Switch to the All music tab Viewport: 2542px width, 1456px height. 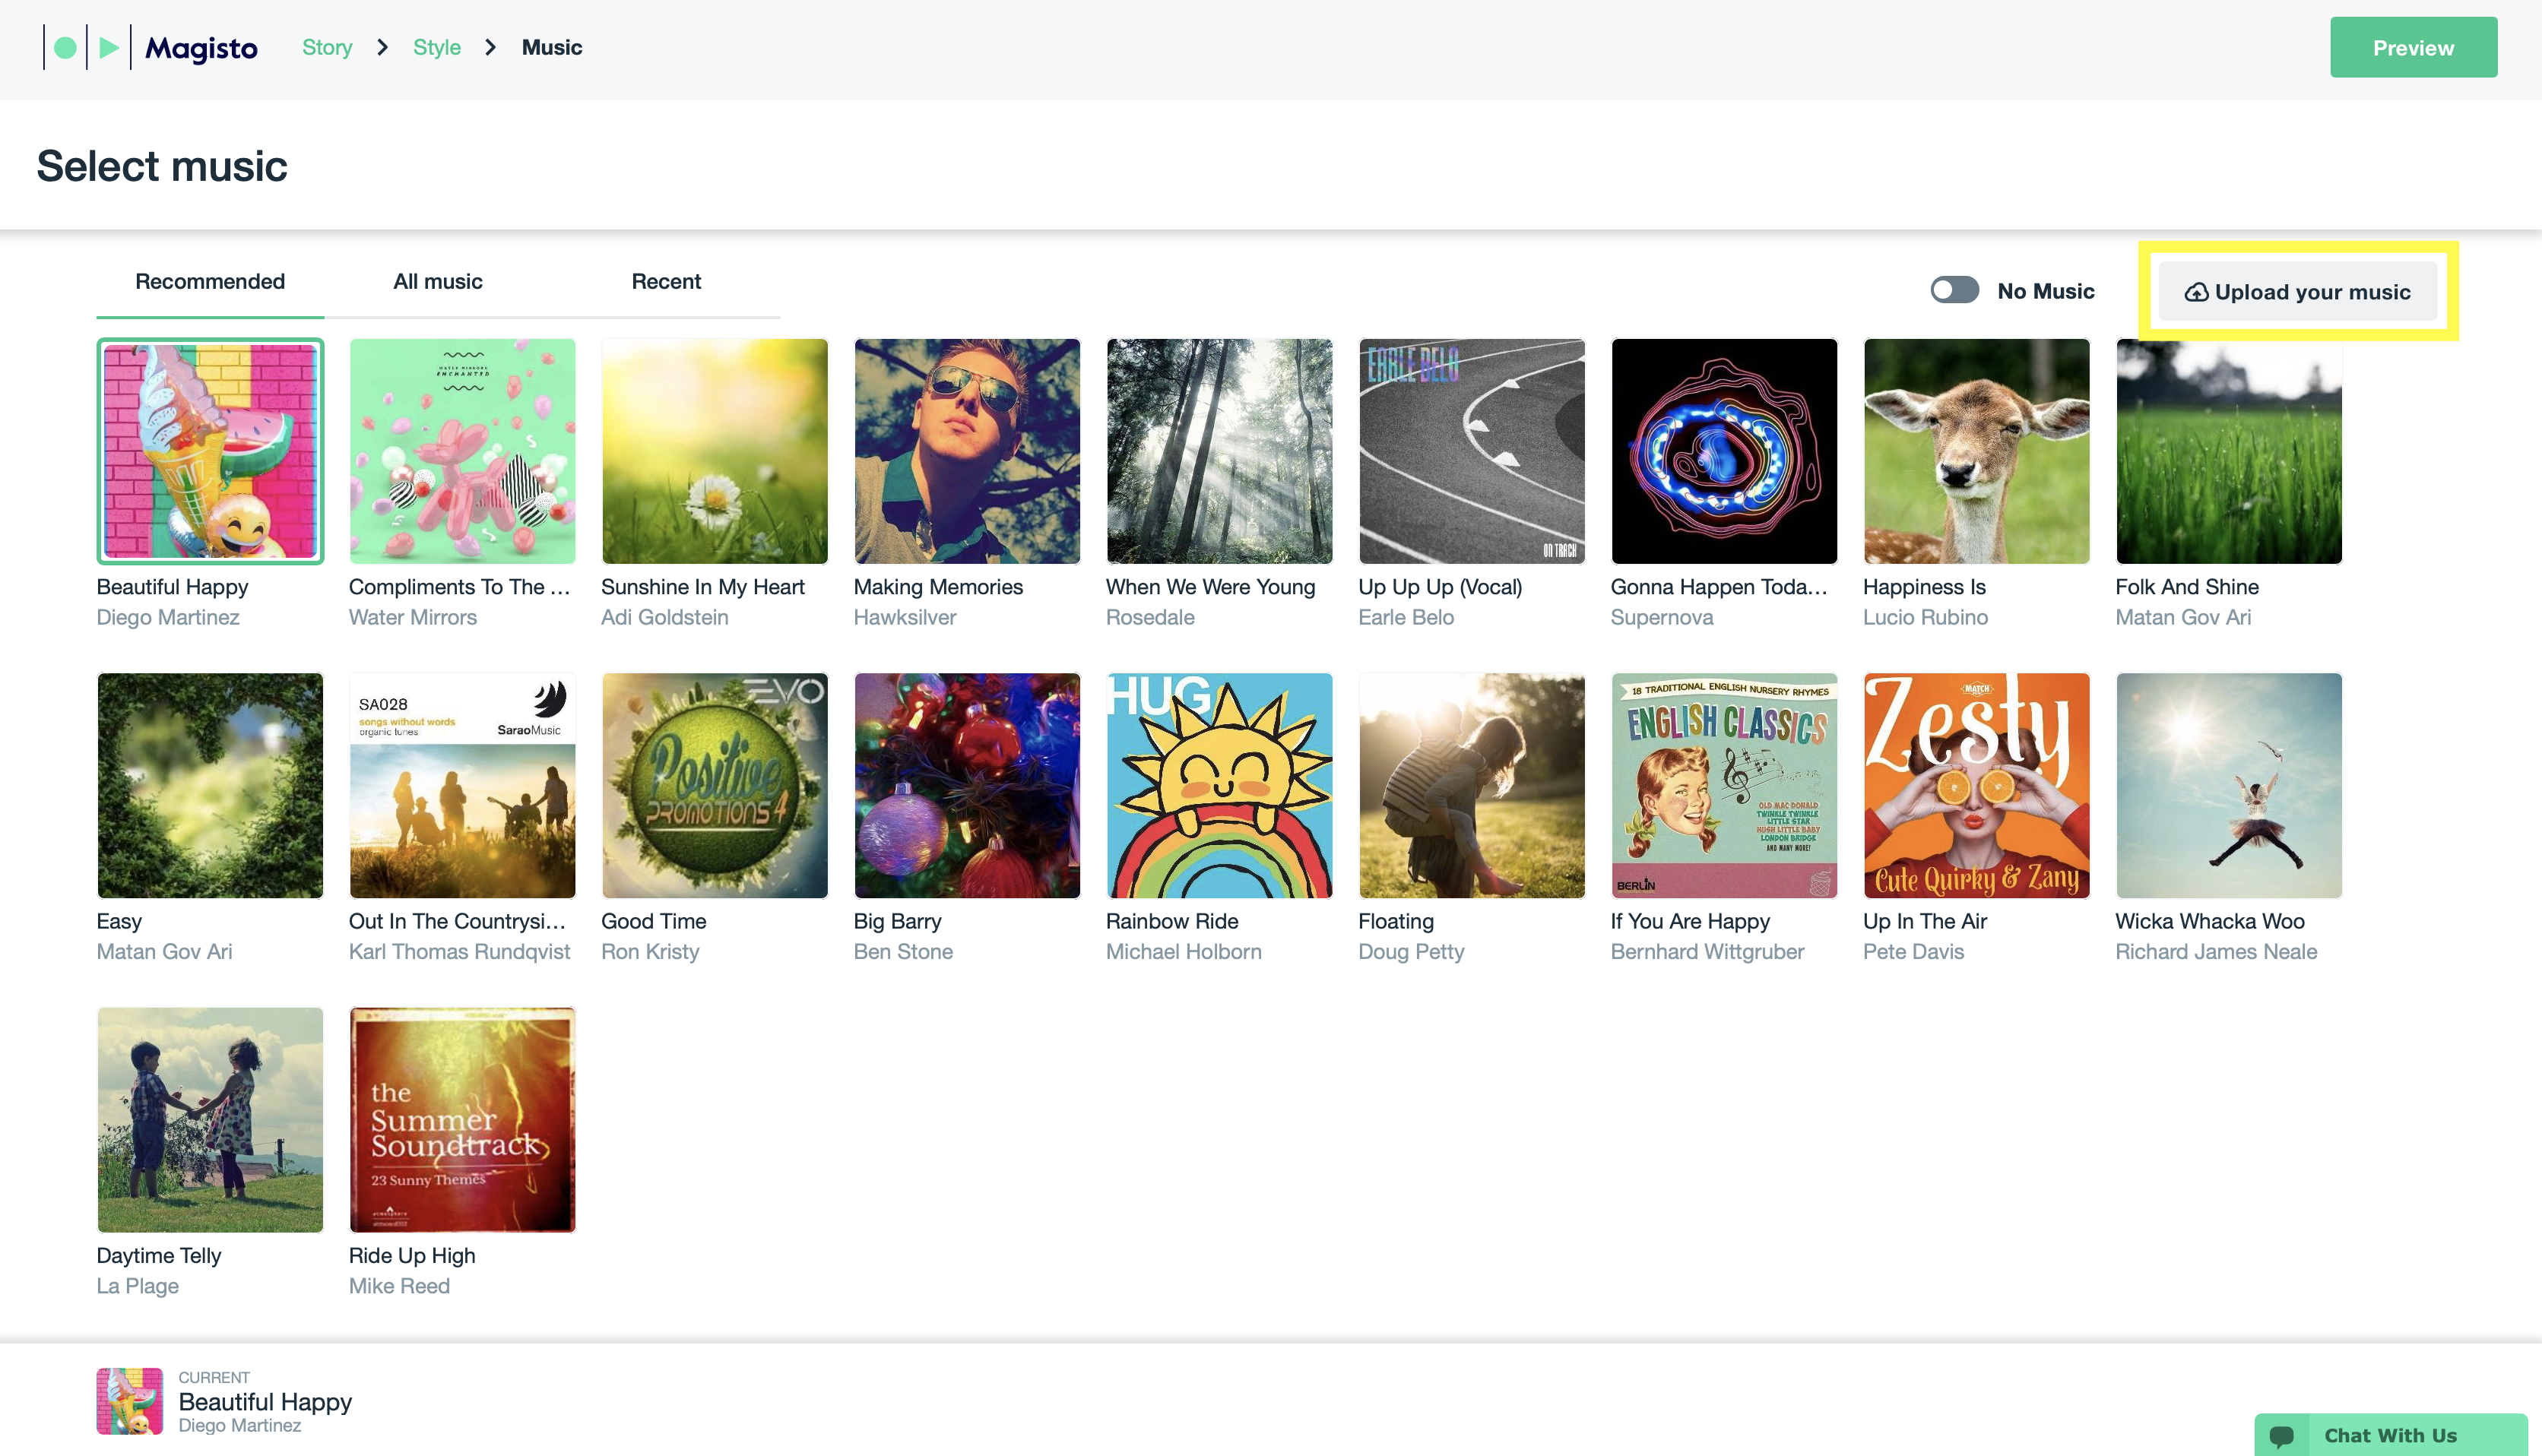pos(437,281)
